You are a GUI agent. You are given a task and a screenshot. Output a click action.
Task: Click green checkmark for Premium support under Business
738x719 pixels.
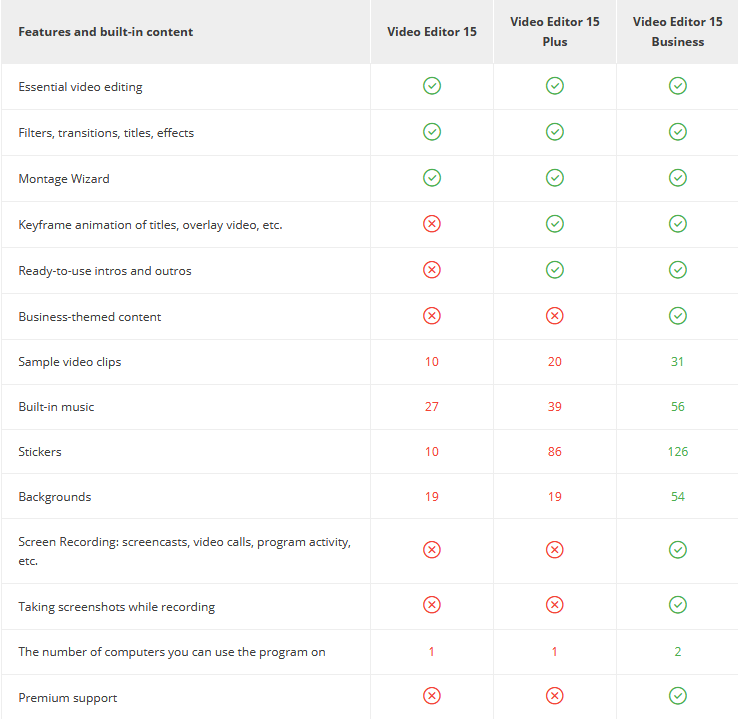pos(677,696)
